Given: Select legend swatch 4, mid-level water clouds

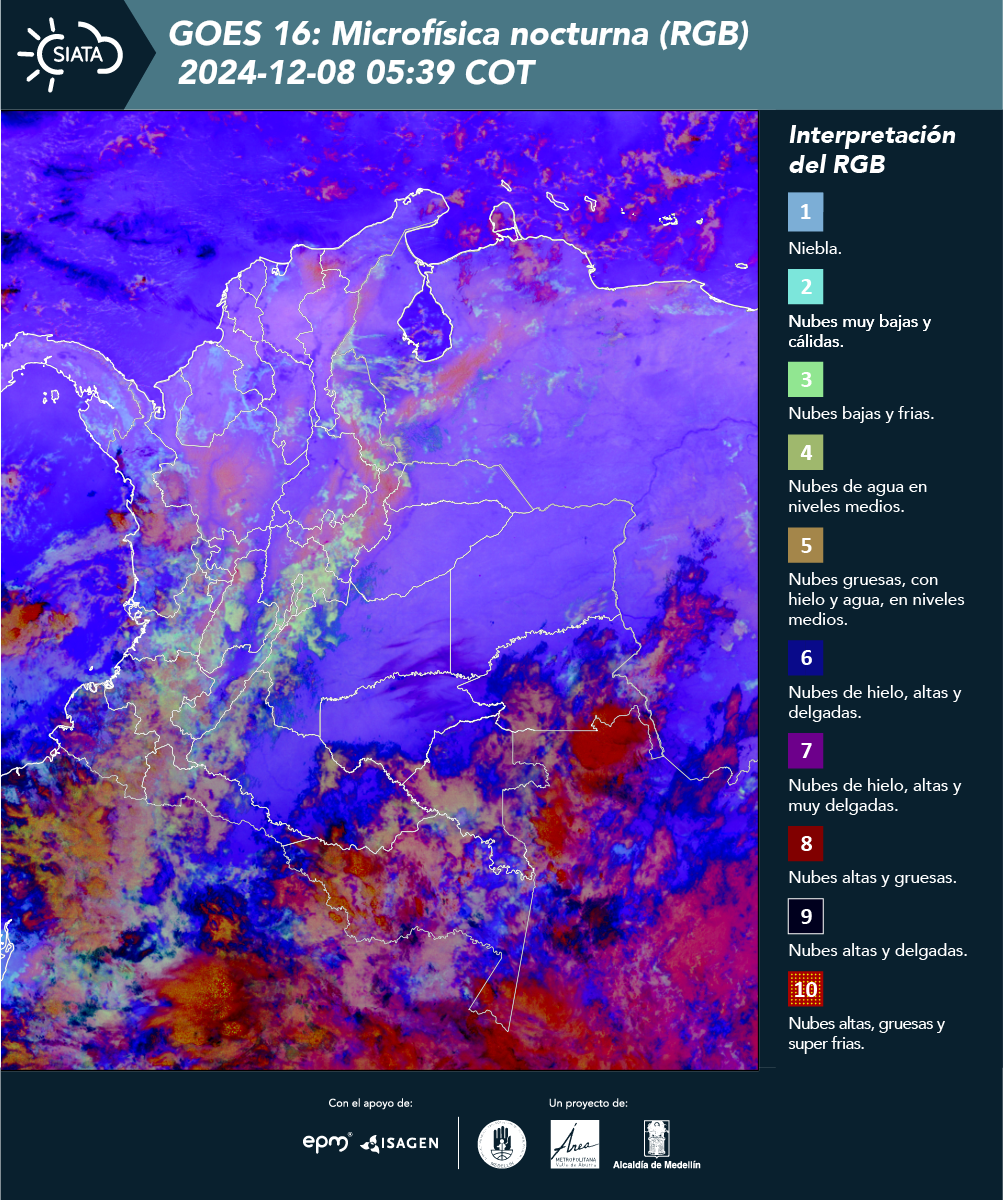Looking at the screenshot, I should pyautogui.click(x=805, y=454).
